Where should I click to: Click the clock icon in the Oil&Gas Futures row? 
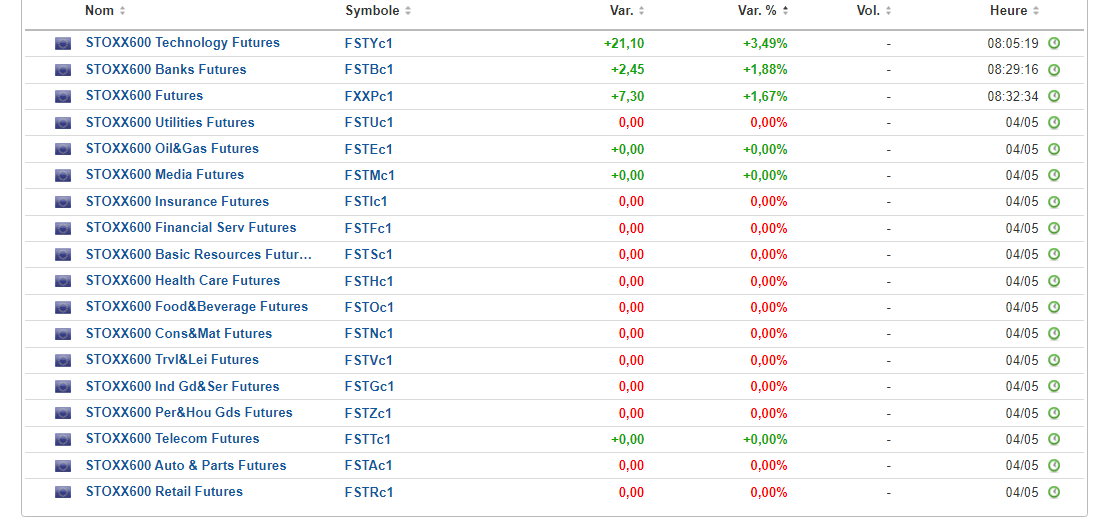point(1054,149)
